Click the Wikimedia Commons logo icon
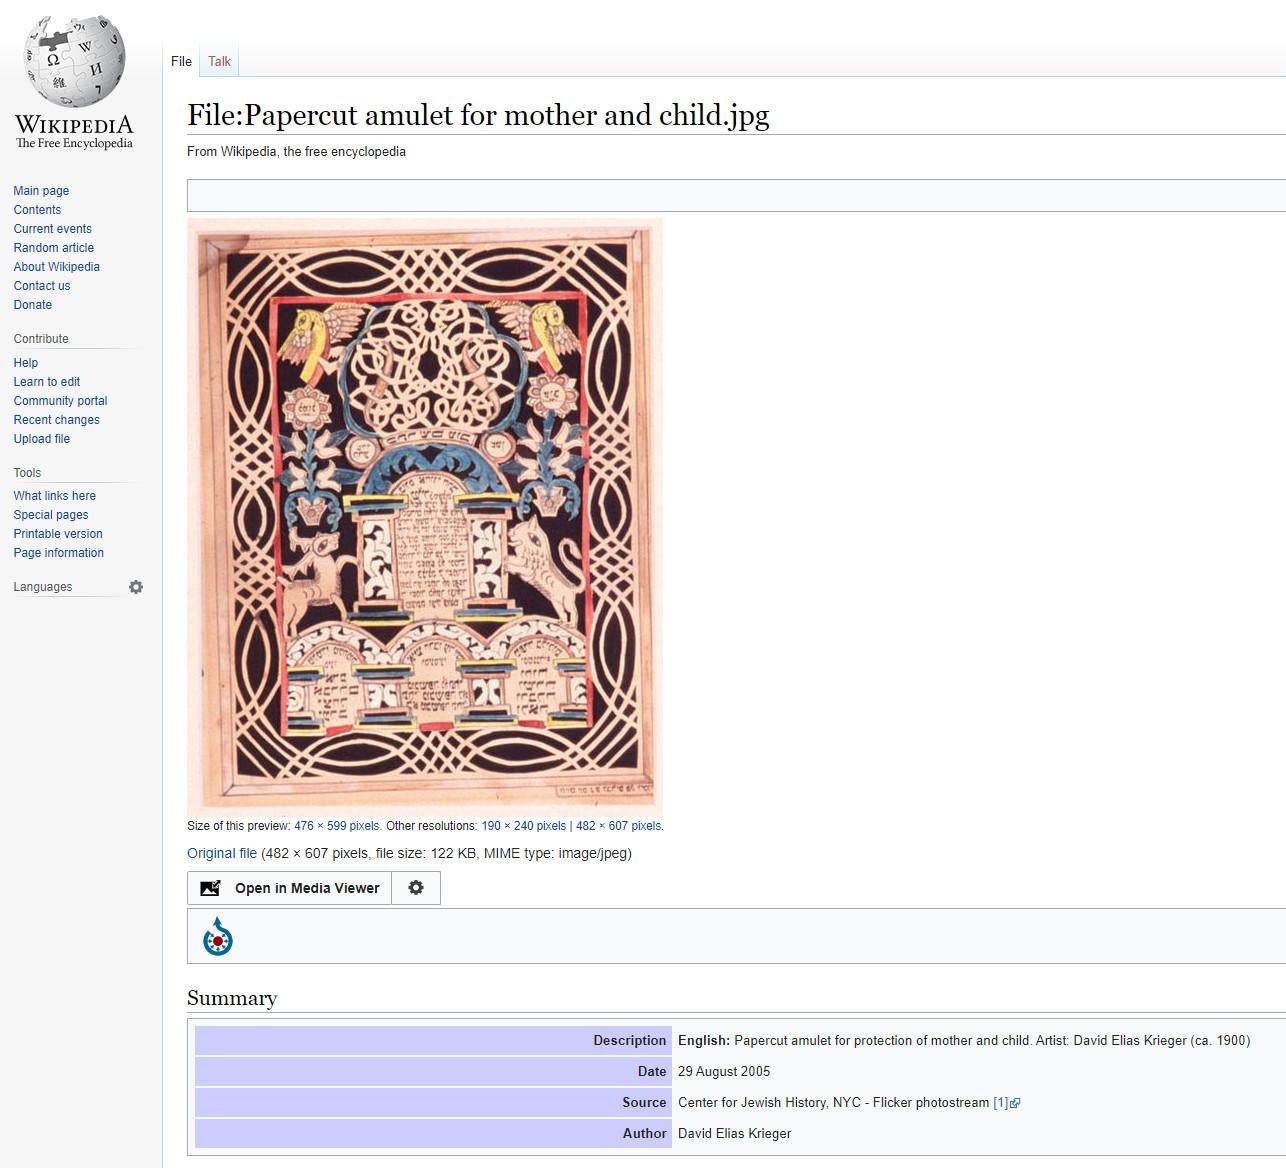 pos(218,937)
